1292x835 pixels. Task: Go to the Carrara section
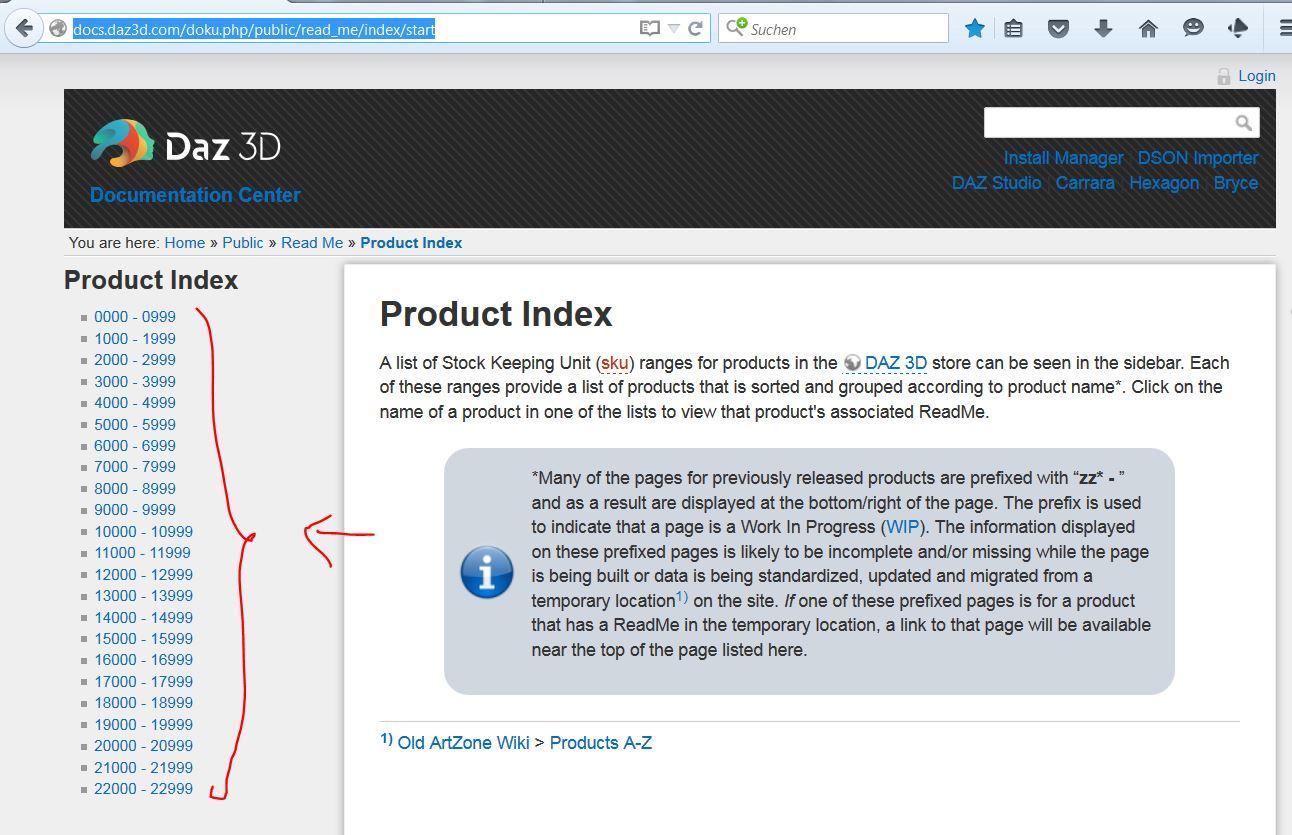1085,183
